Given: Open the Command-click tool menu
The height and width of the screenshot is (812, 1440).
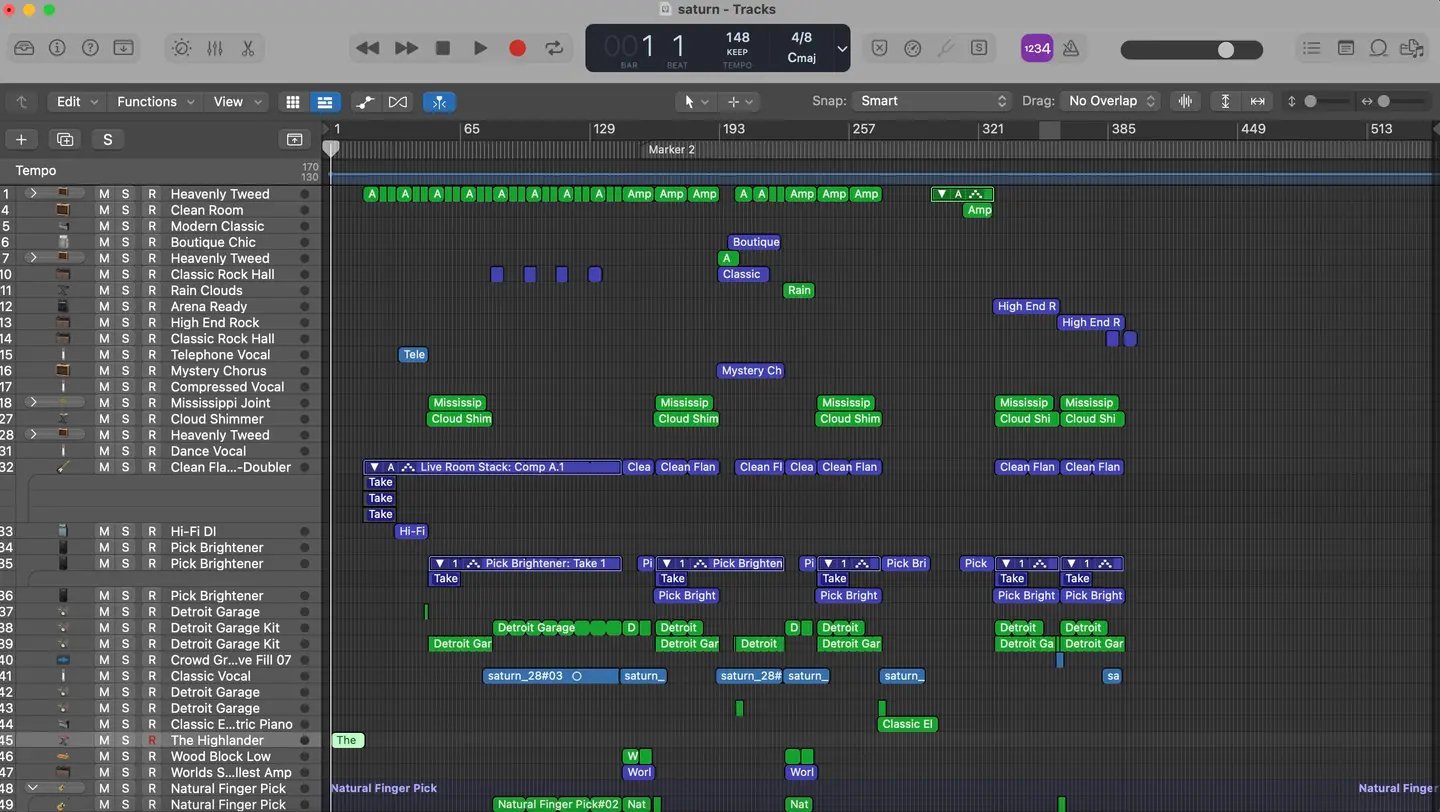Looking at the screenshot, I should (x=739, y=101).
